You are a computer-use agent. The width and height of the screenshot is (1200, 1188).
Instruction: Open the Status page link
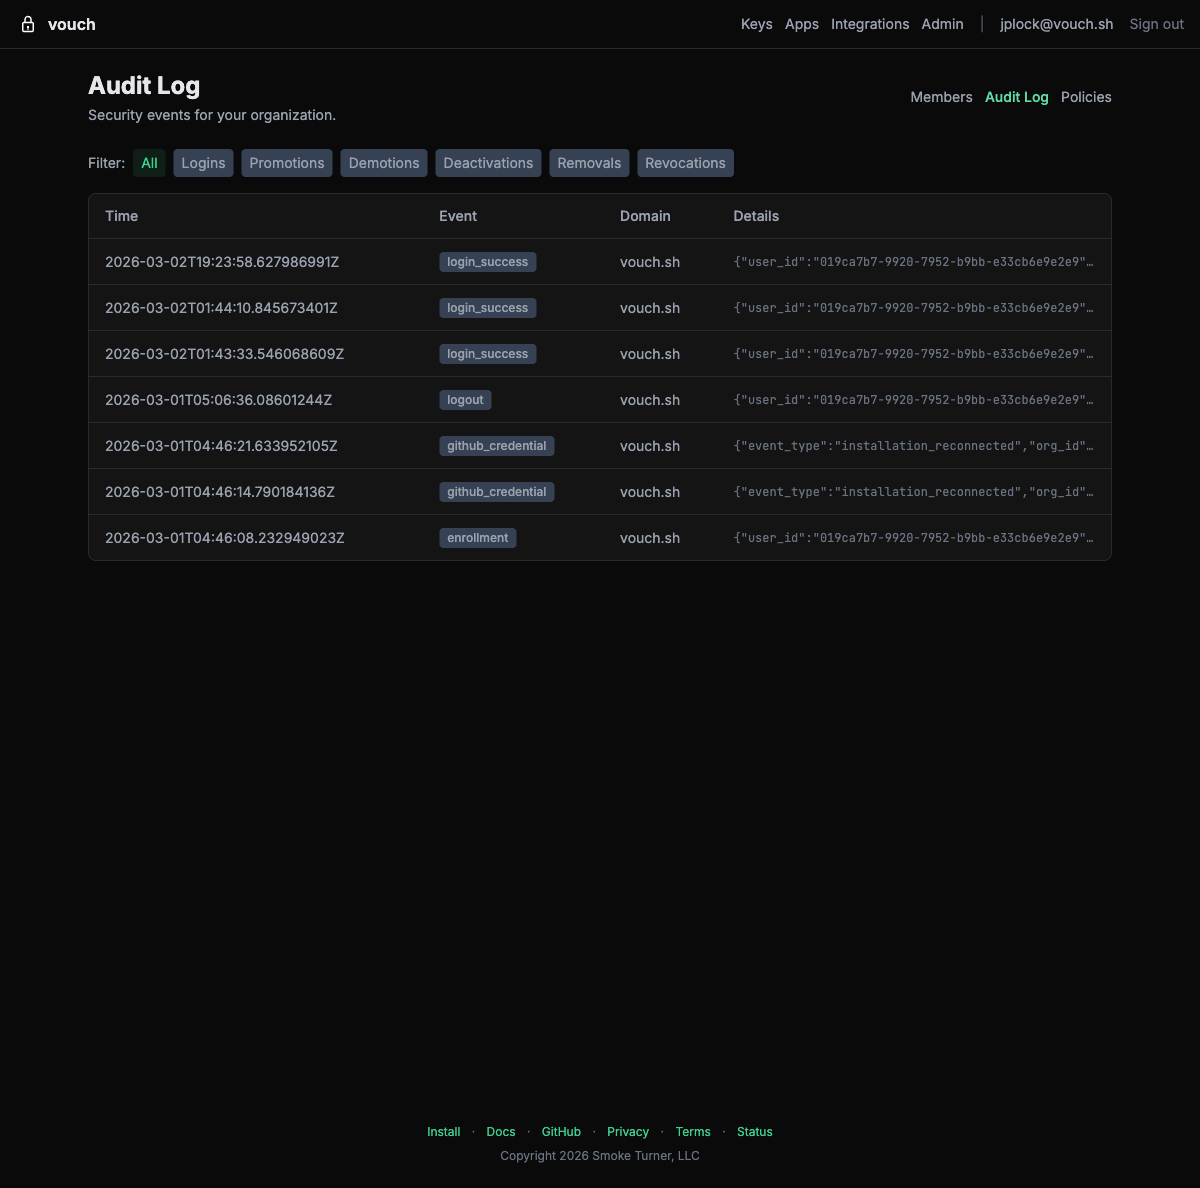click(755, 1131)
